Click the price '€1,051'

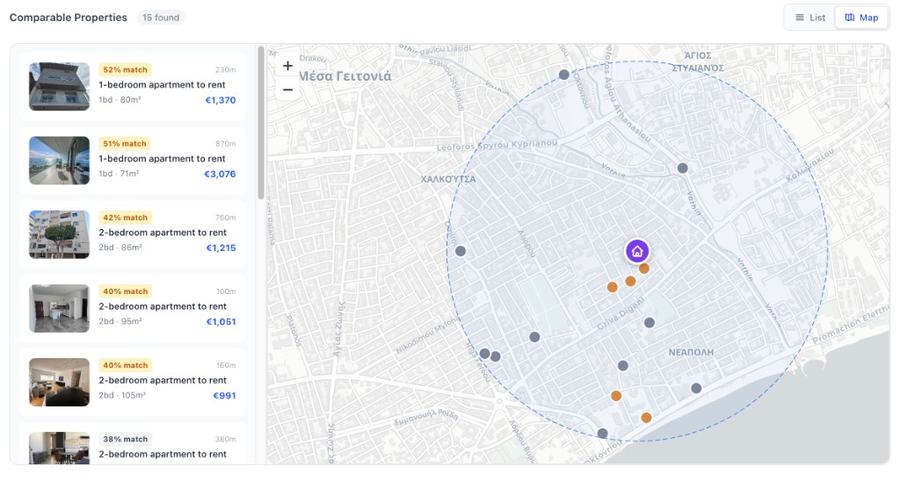pyautogui.click(x=221, y=322)
